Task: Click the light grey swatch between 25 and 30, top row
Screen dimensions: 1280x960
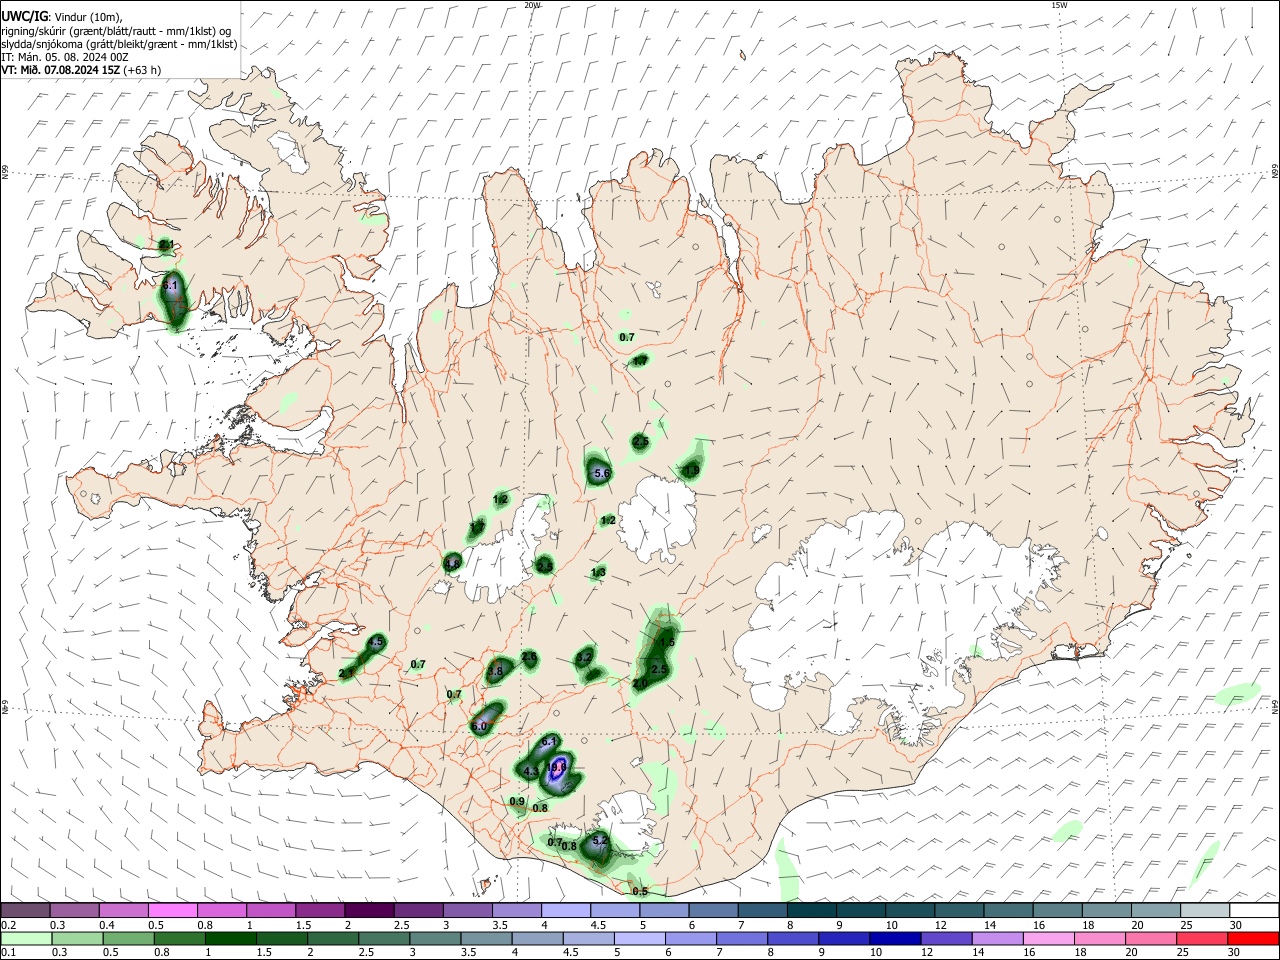Action: coord(1206,910)
